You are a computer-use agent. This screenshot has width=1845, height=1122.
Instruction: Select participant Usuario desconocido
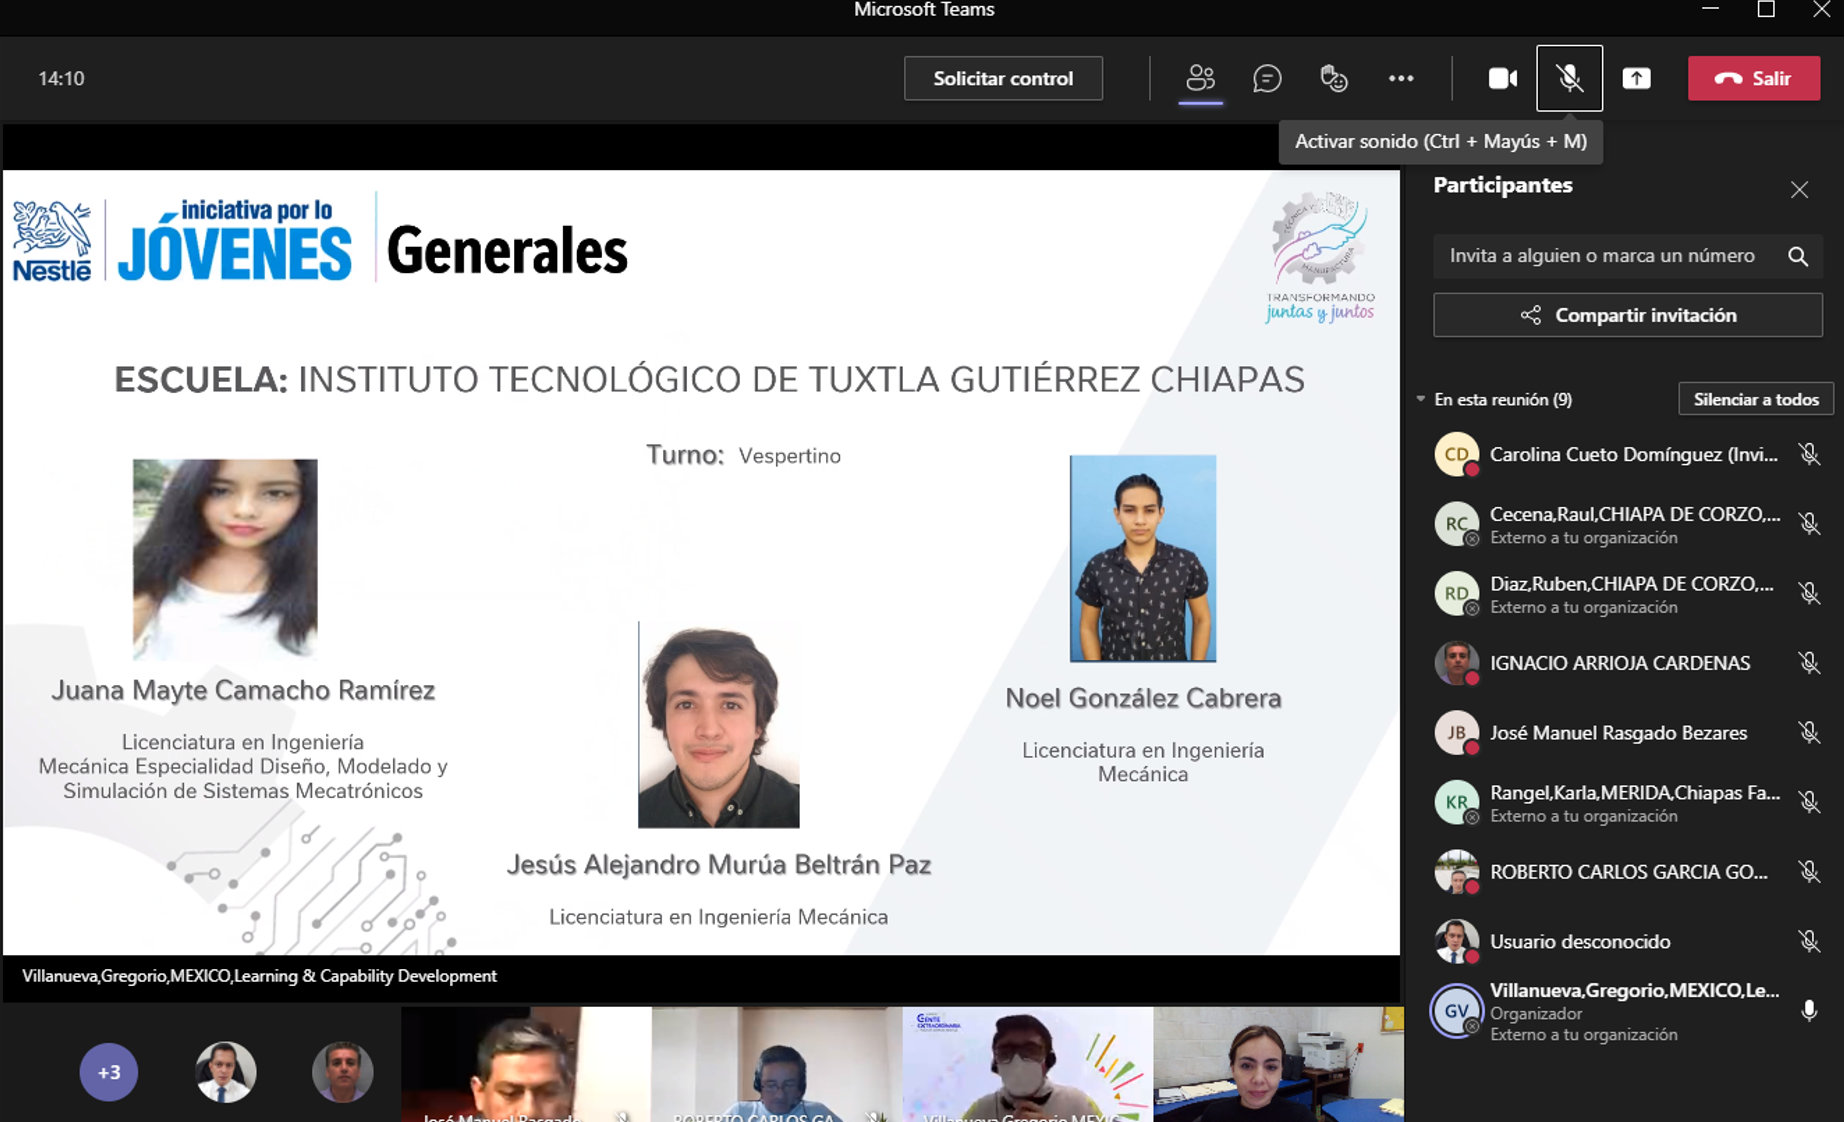pyautogui.click(x=1627, y=941)
